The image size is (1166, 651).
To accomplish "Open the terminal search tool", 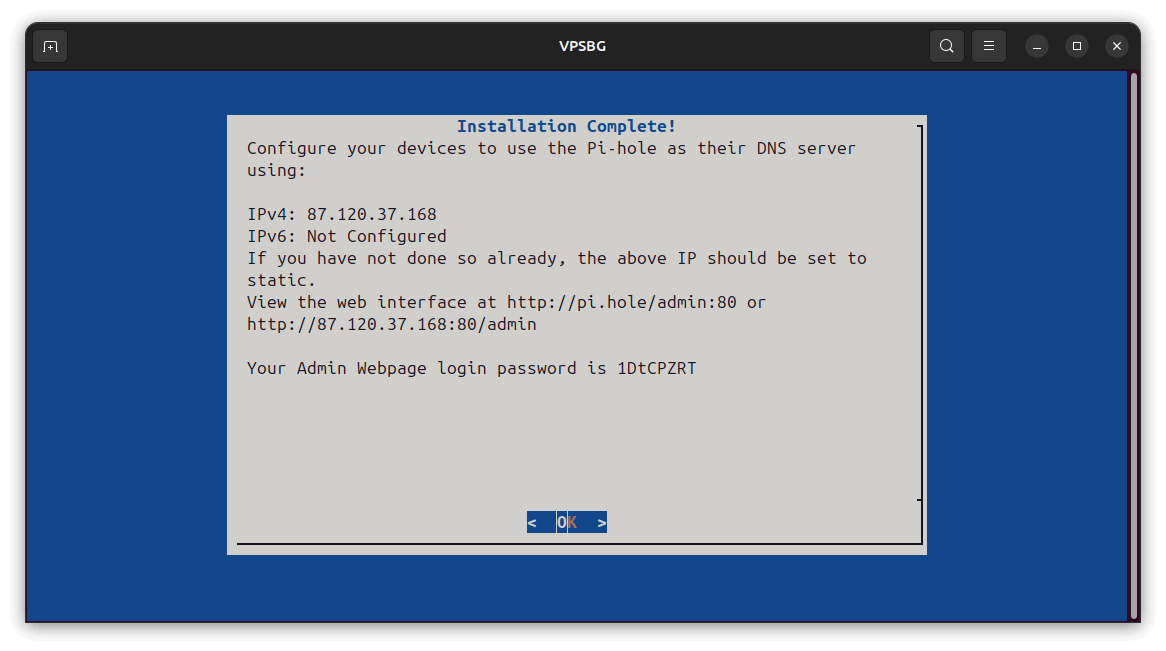I will [x=947, y=46].
